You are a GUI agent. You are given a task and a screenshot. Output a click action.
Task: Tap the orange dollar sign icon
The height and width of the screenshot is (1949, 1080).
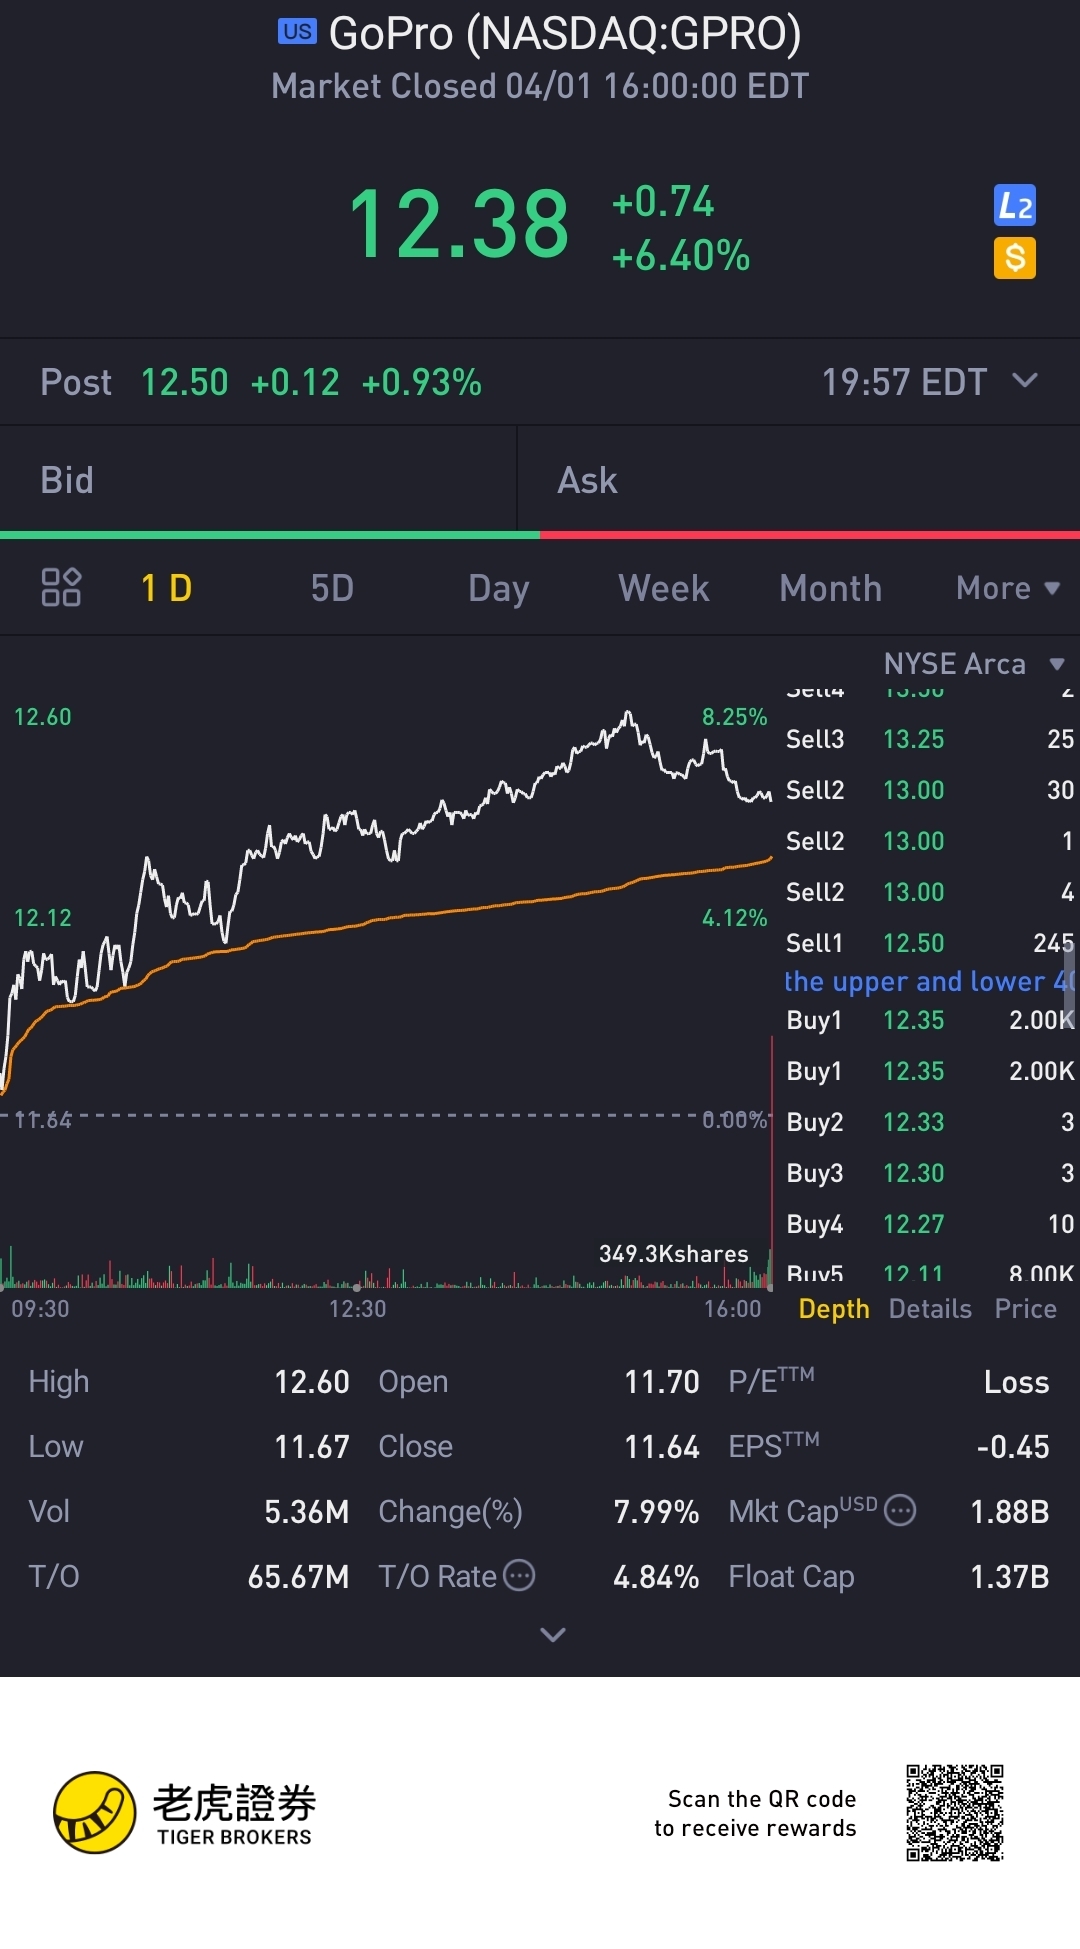coord(1015,258)
